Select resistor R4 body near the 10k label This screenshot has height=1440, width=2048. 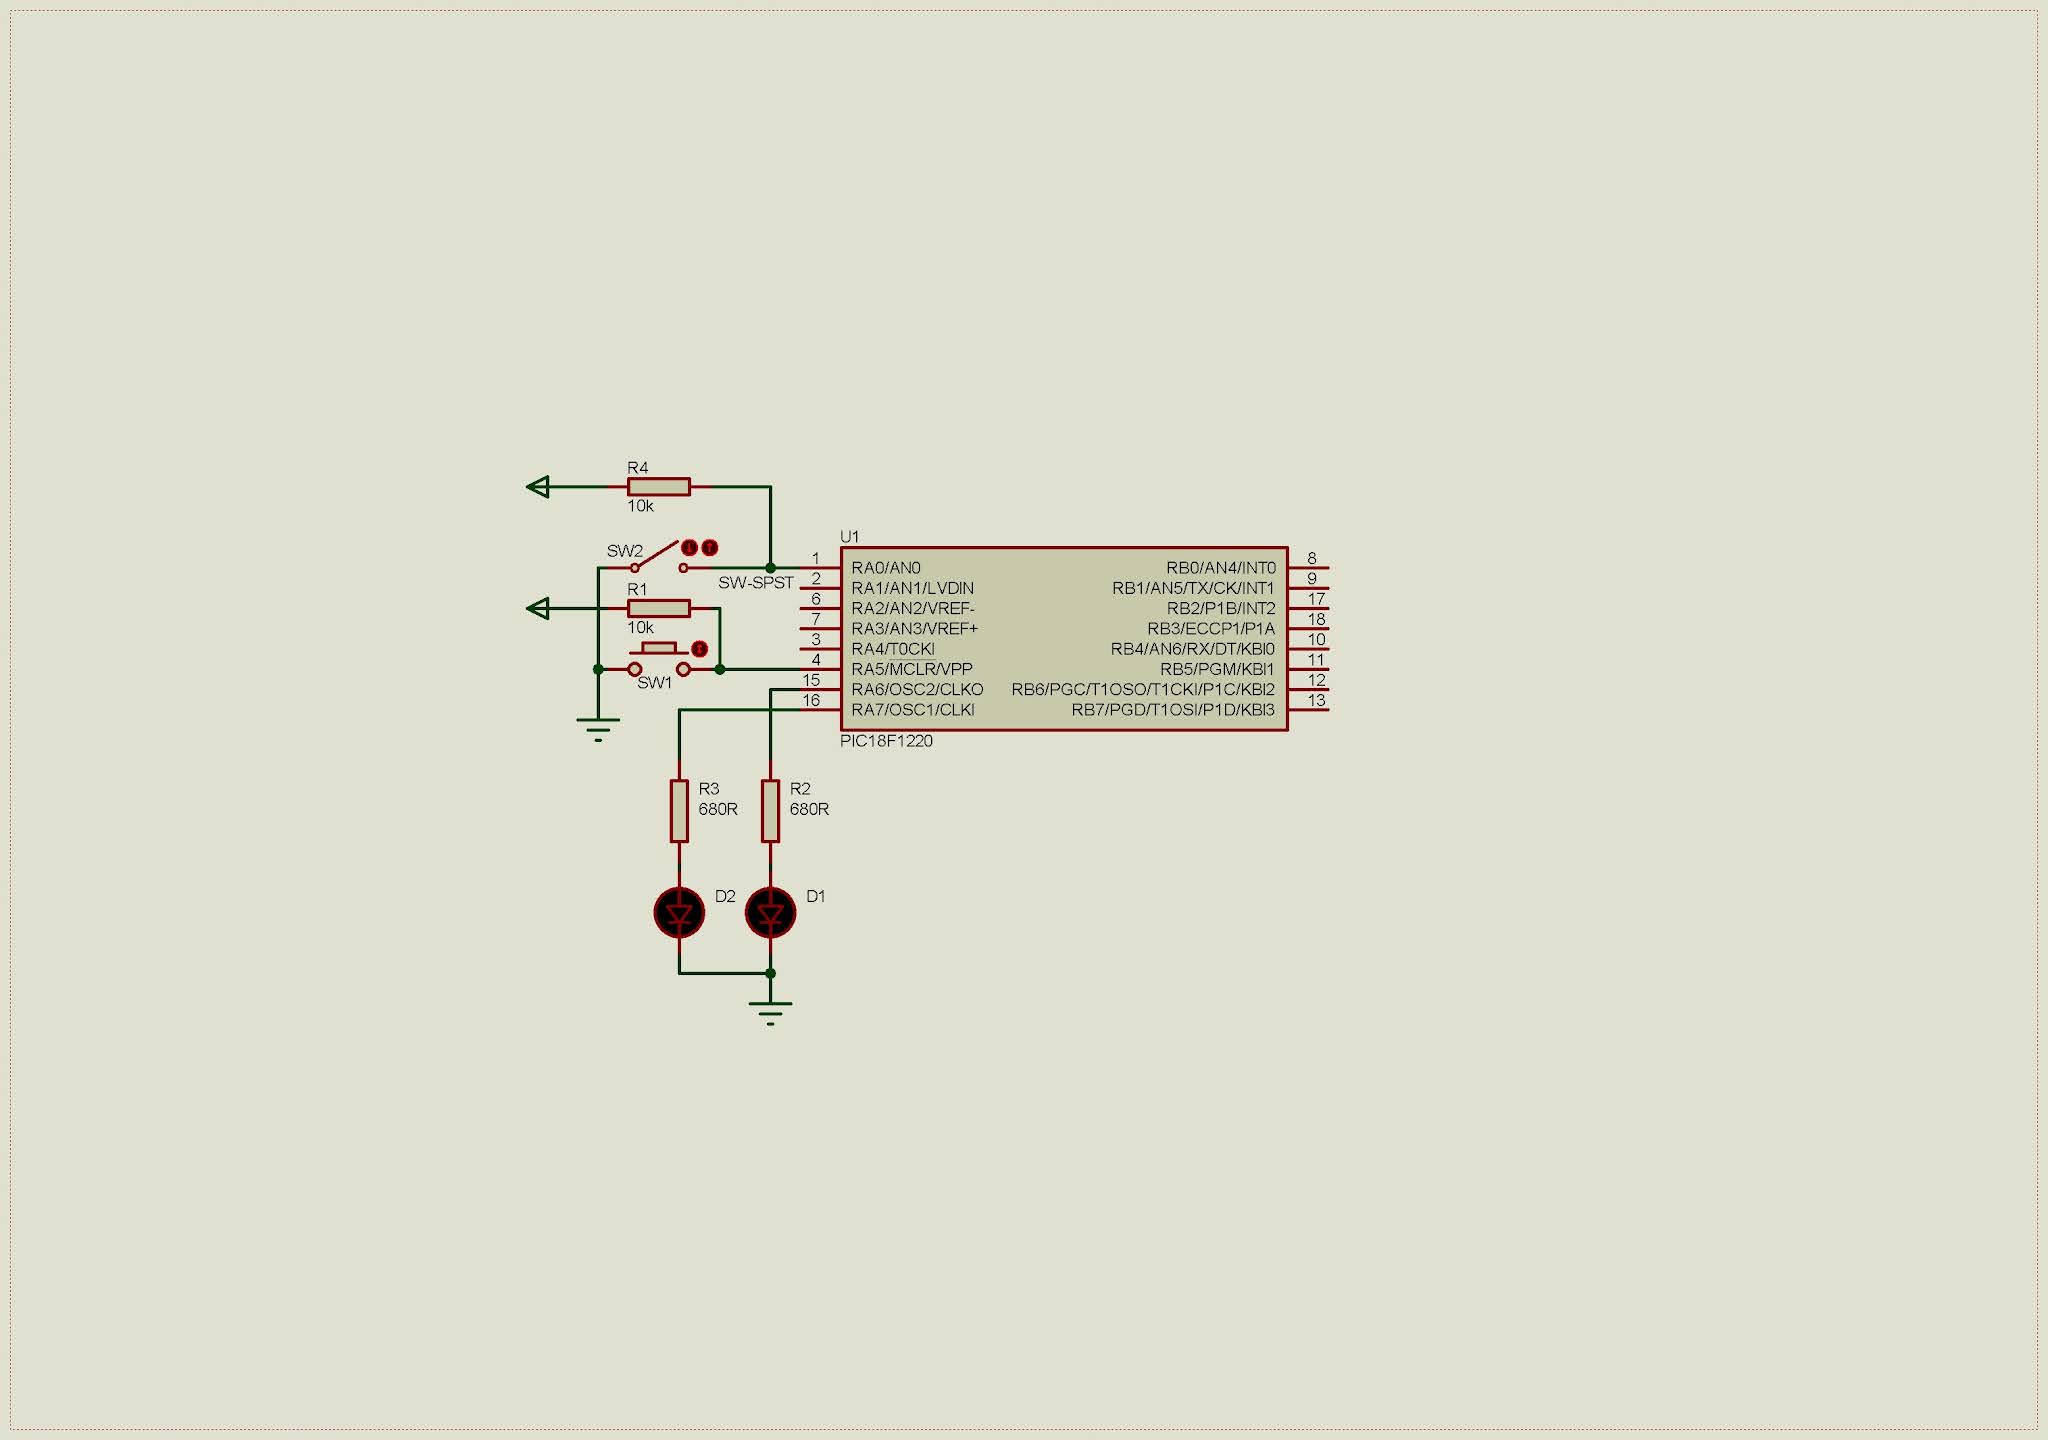coord(658,487)
